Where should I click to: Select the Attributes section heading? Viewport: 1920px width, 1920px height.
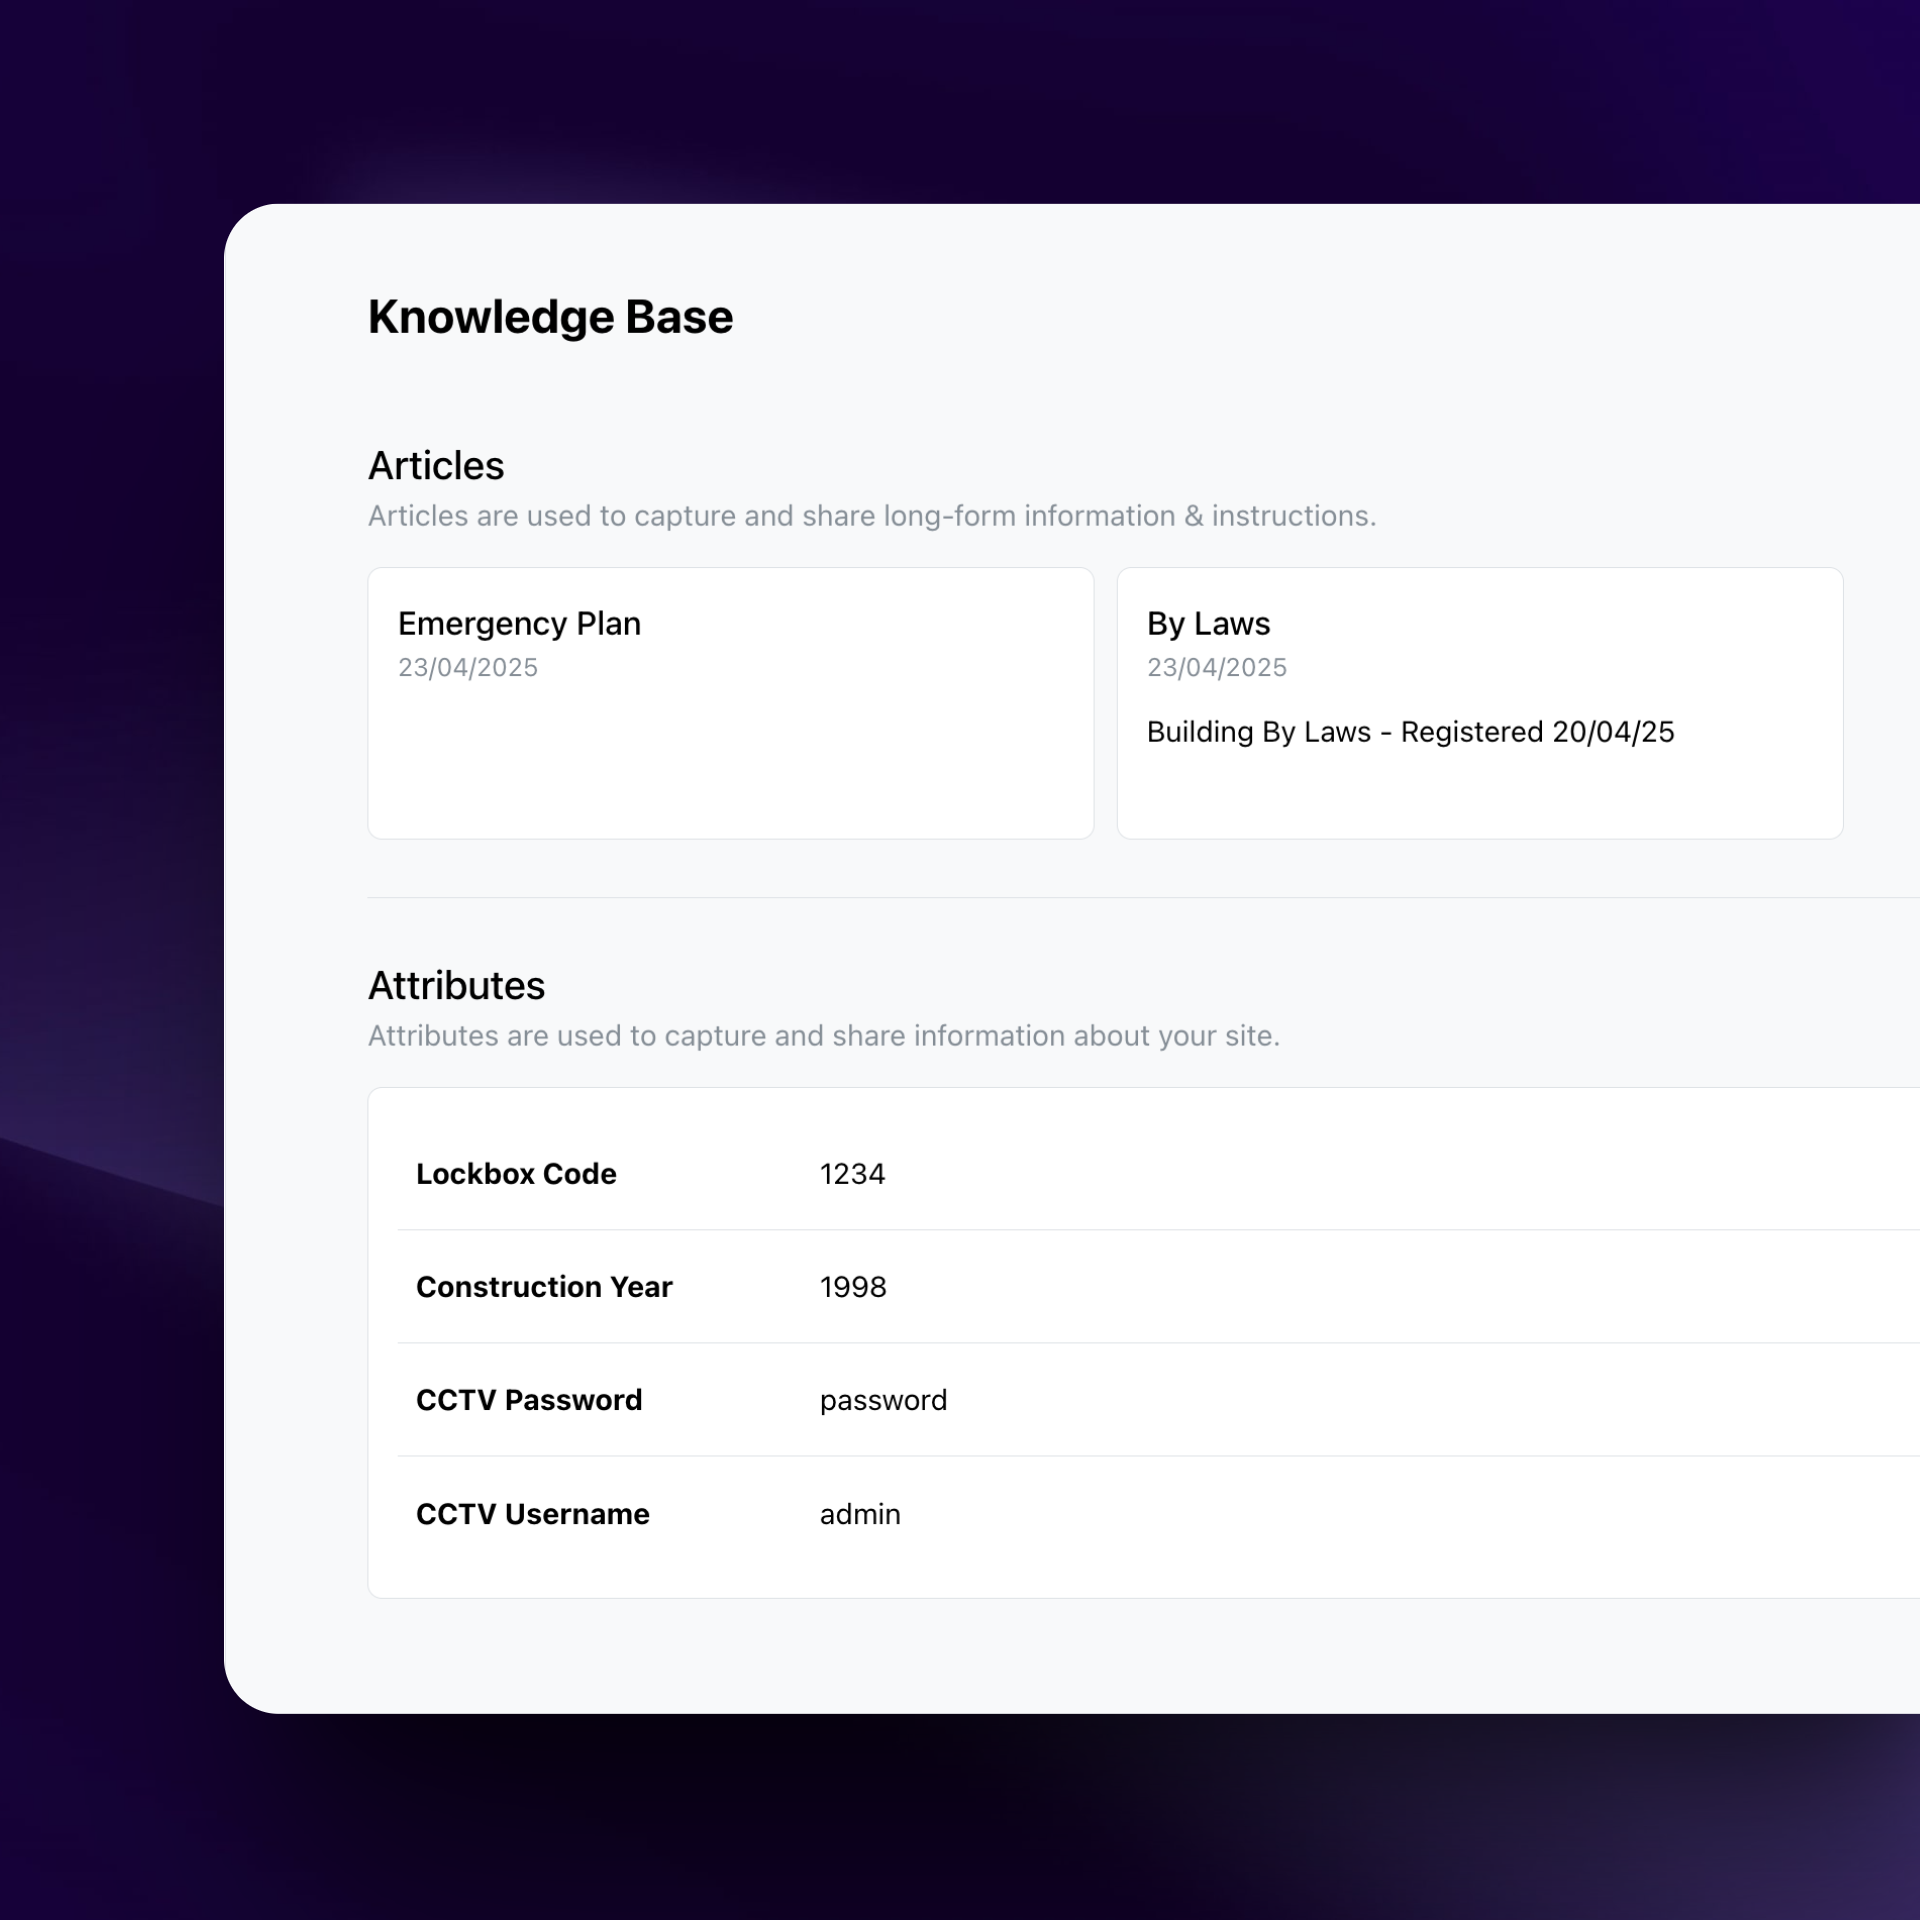pos(456,985)
